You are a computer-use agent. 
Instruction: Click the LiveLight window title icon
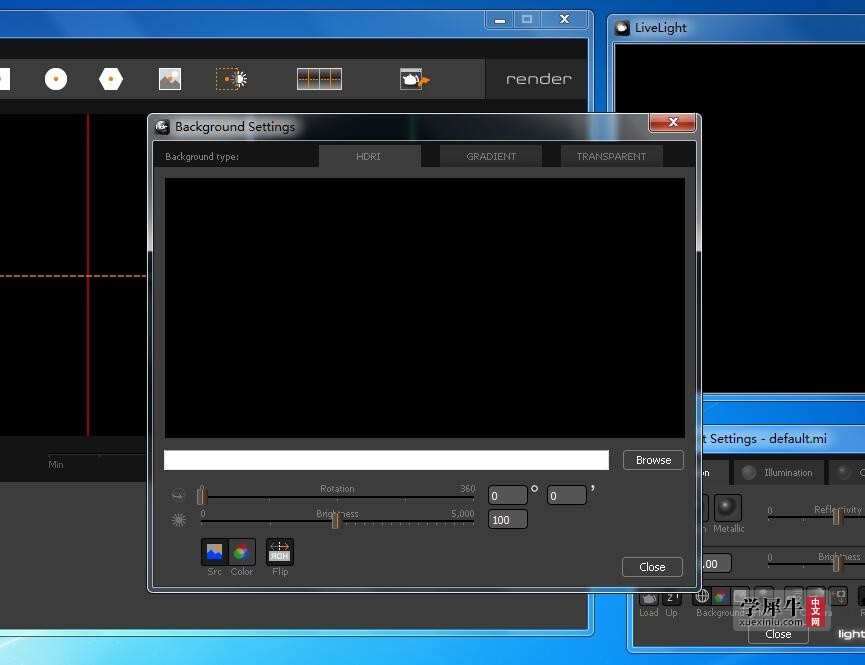tap(622, 28)
